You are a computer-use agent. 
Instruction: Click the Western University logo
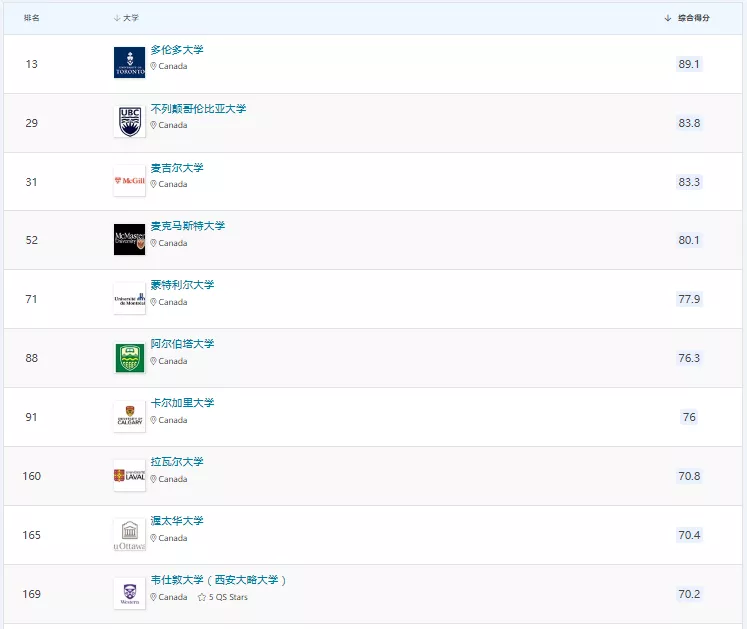[x=130, y=593]
